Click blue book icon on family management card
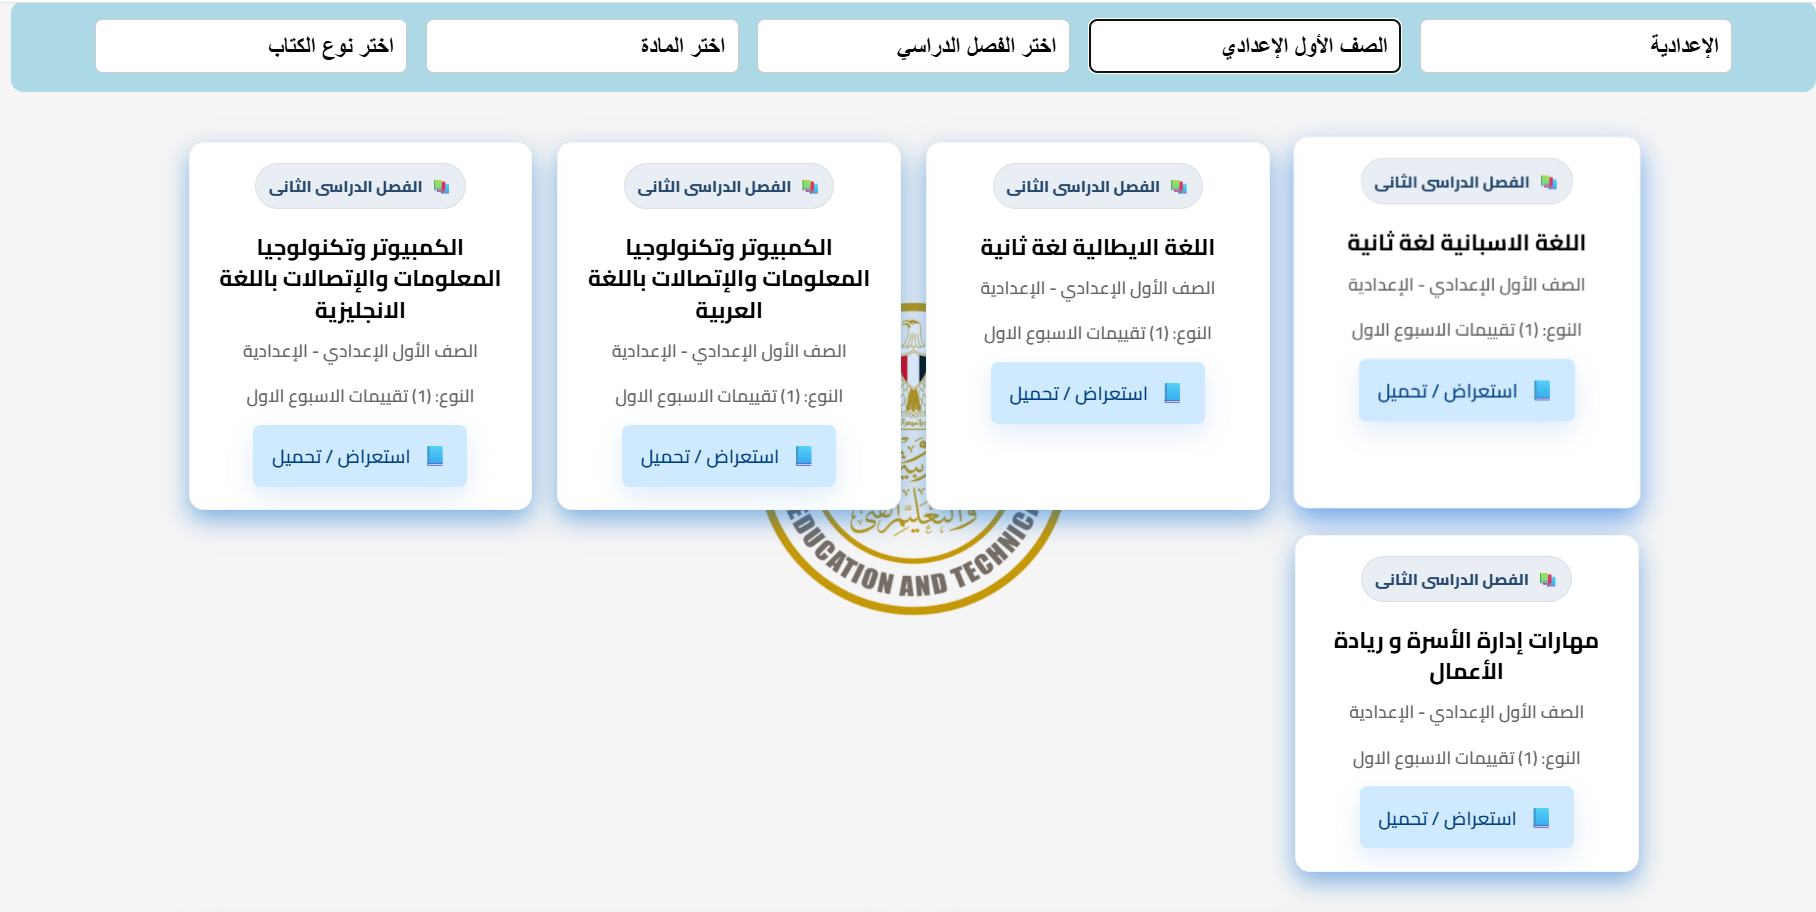1816x912 pixels. click(x=1541, y=818)
